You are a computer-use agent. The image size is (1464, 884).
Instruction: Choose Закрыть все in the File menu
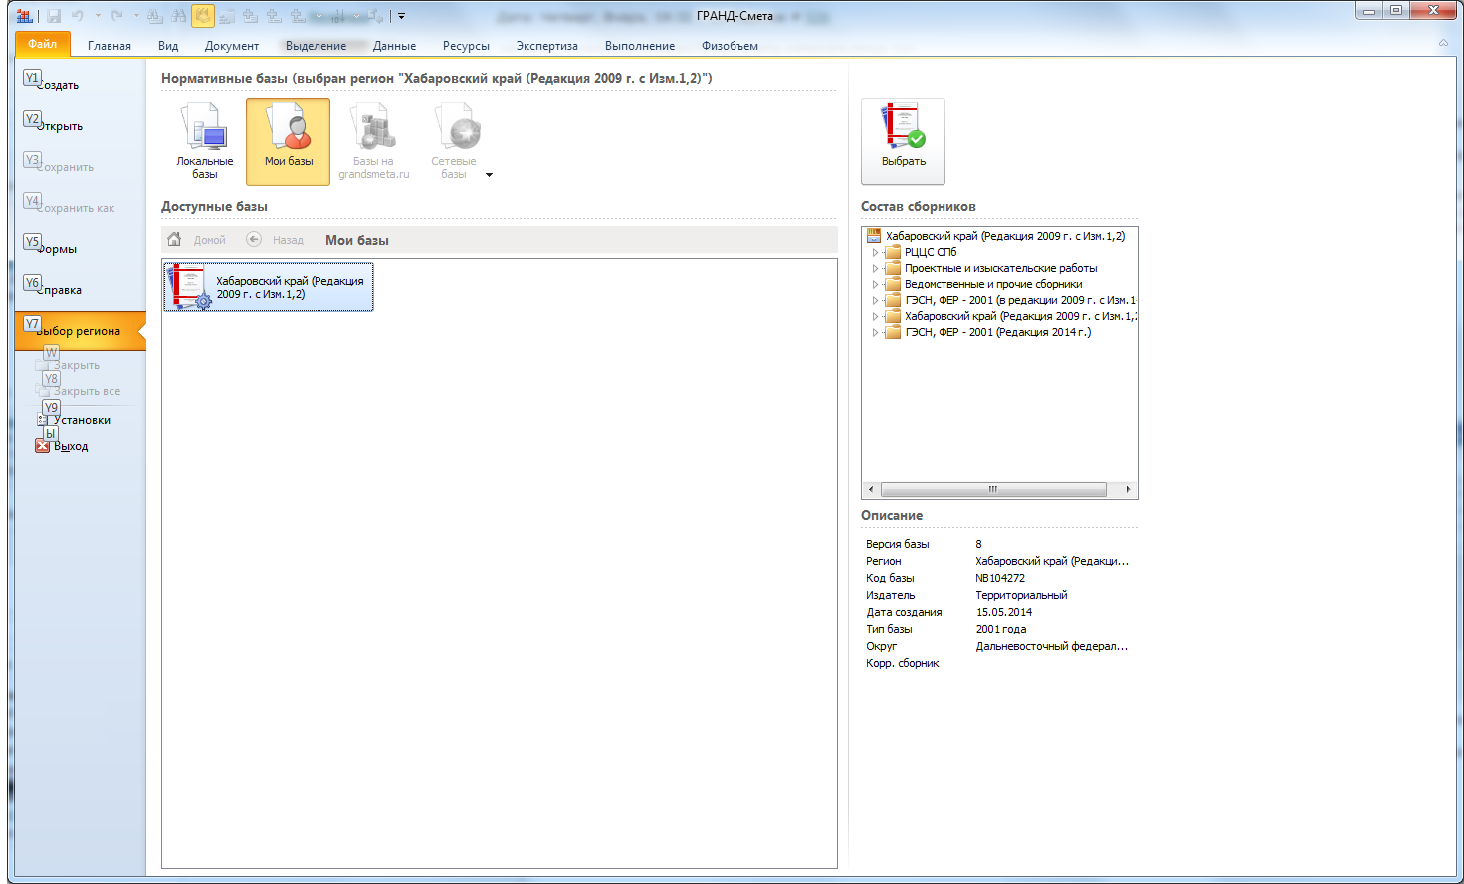pyautogui.click(x=87, y=391)
